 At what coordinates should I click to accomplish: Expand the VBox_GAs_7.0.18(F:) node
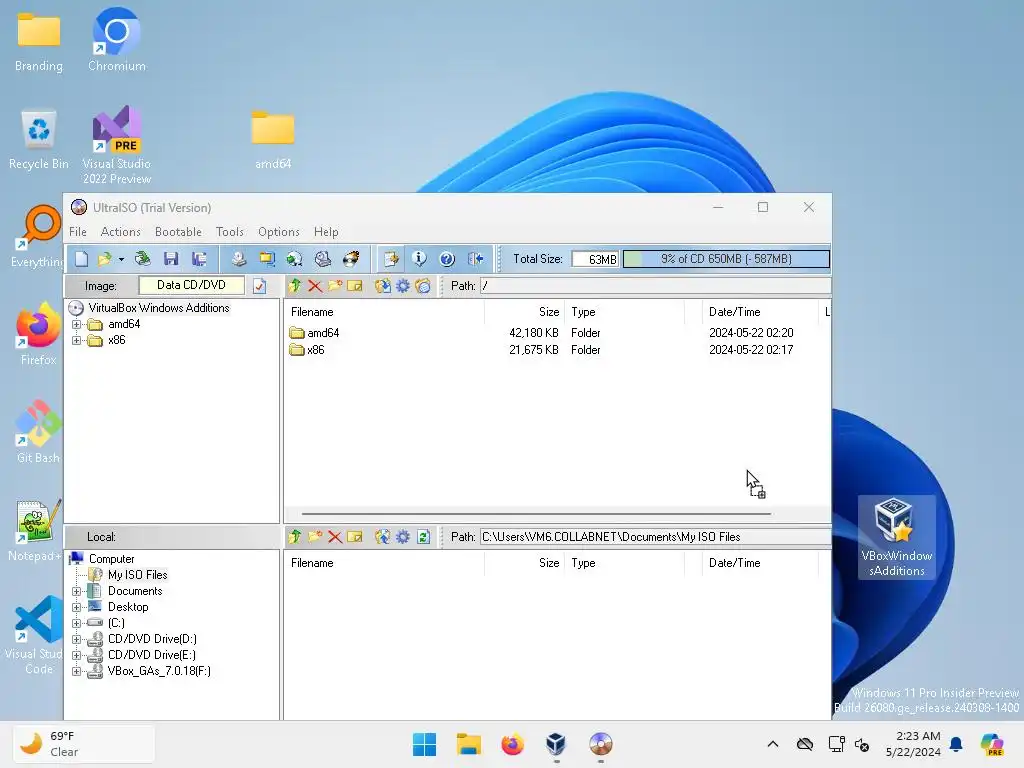[x=76, y=671]
